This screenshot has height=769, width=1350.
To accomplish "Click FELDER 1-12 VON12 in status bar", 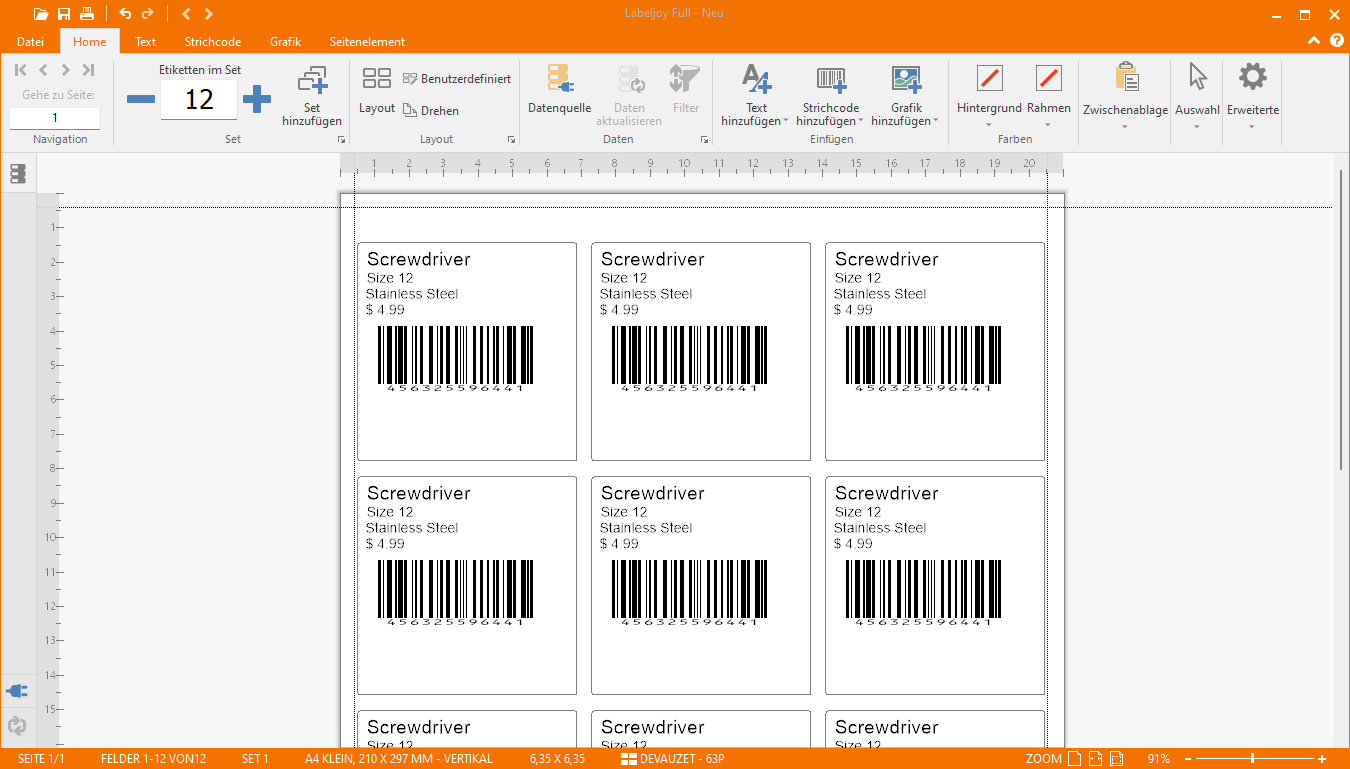I will click(x=153, y=759).
